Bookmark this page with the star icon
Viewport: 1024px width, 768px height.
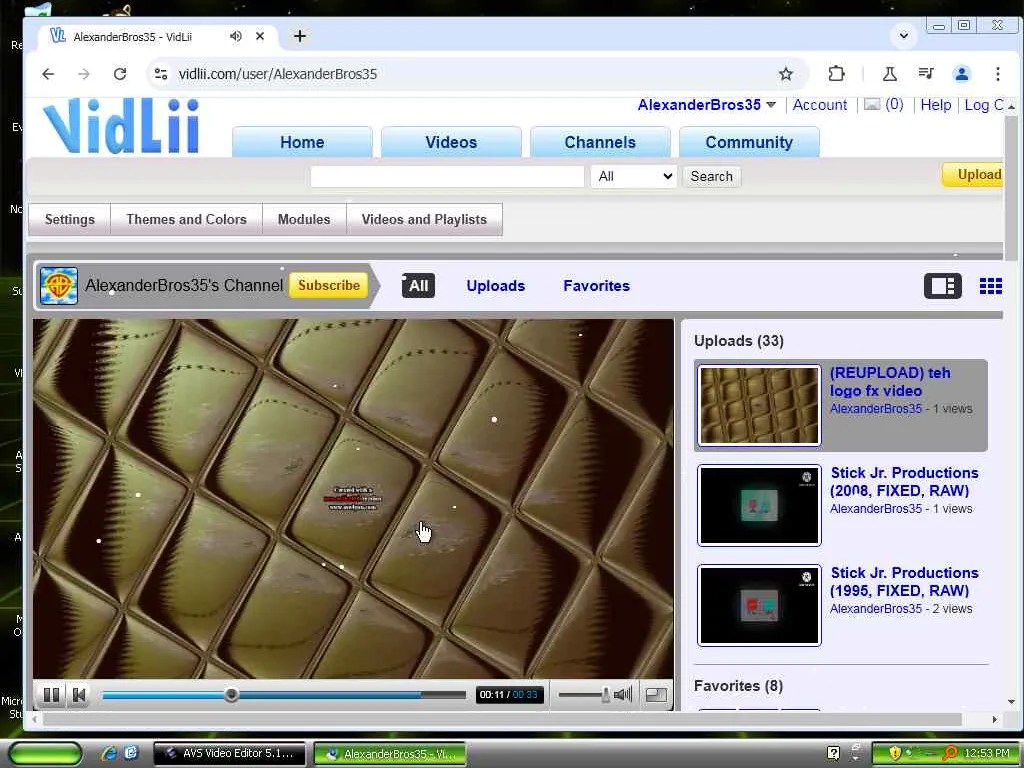(x=786, y=74)
